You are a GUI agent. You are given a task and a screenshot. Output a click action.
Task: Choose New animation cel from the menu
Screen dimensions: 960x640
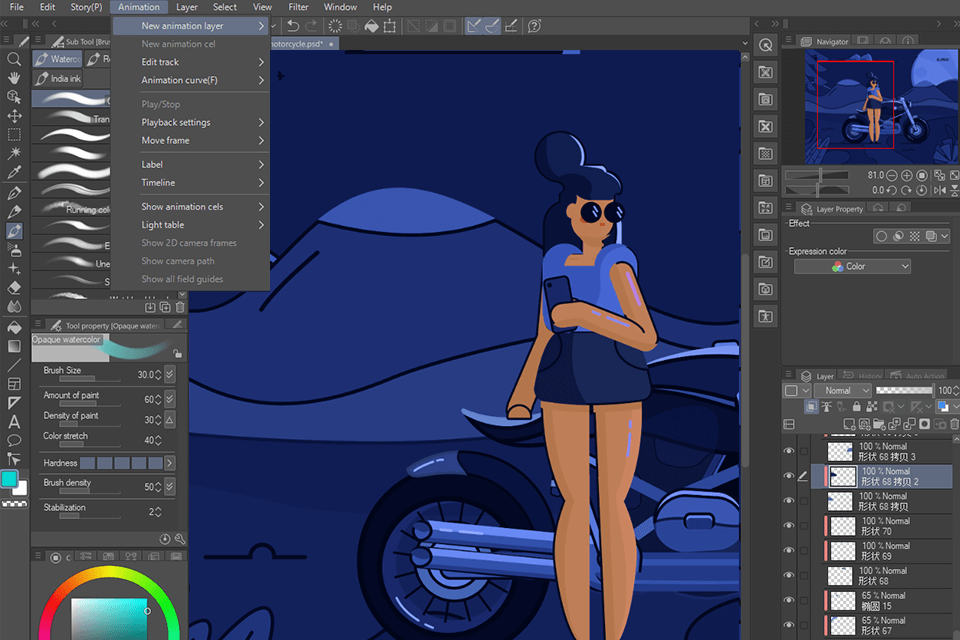(x=178, y=42)
